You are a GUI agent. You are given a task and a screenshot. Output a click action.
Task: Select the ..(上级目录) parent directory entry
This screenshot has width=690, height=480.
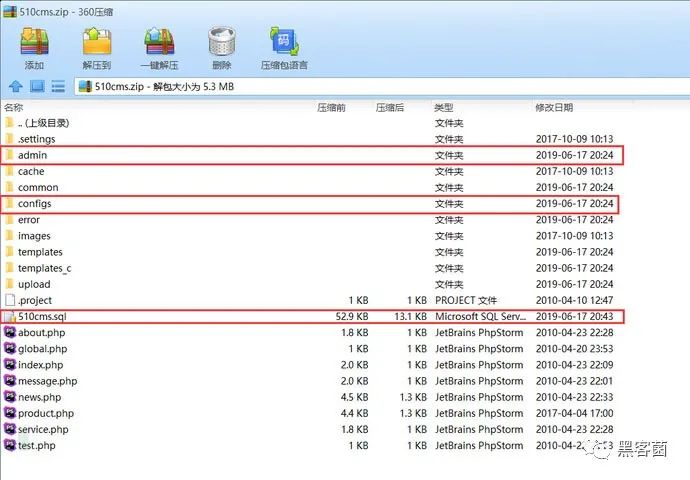point(43,123)
